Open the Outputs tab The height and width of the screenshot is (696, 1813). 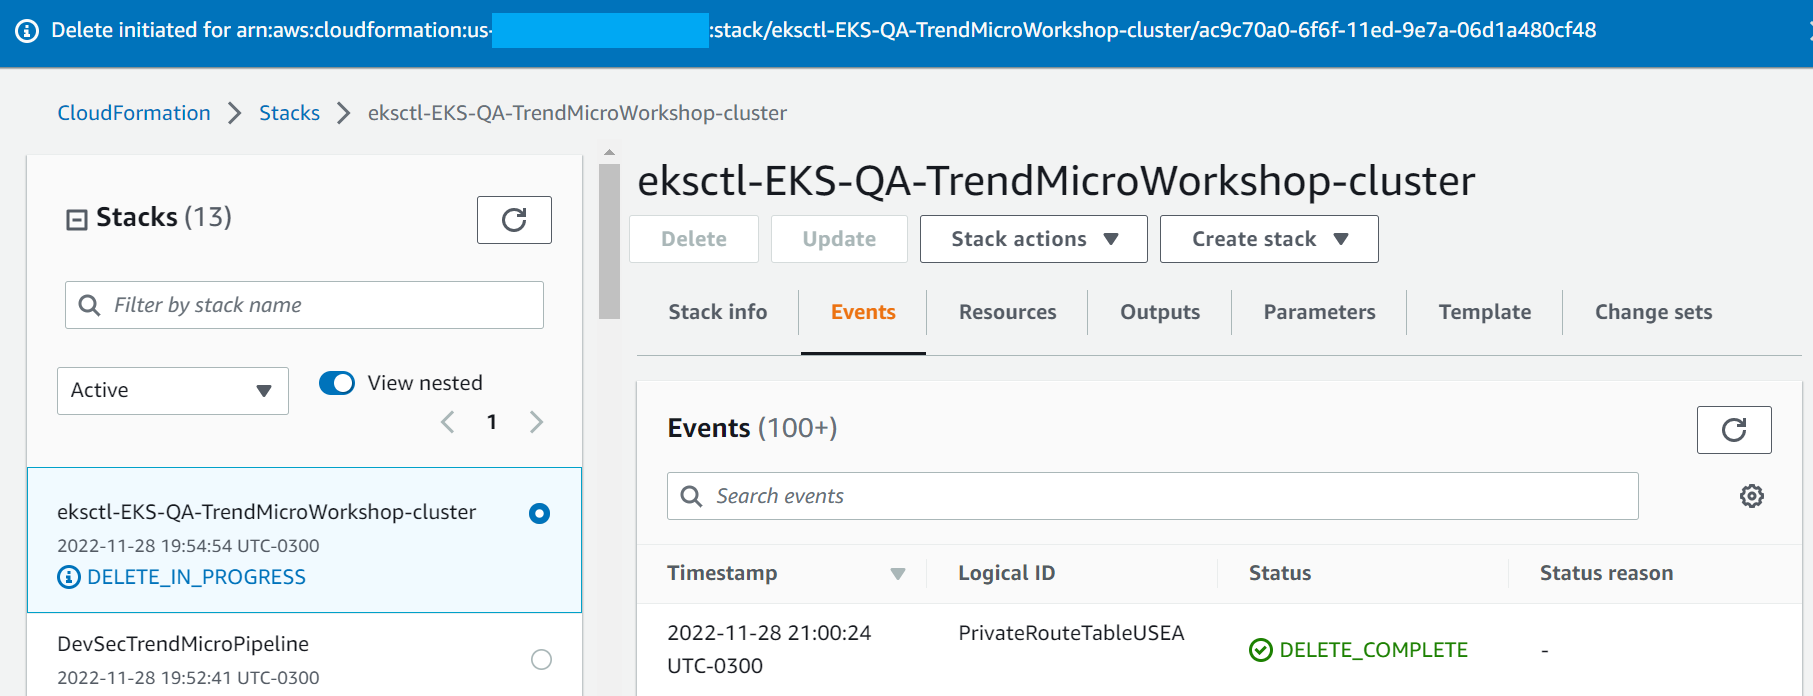click(1160, 312)
